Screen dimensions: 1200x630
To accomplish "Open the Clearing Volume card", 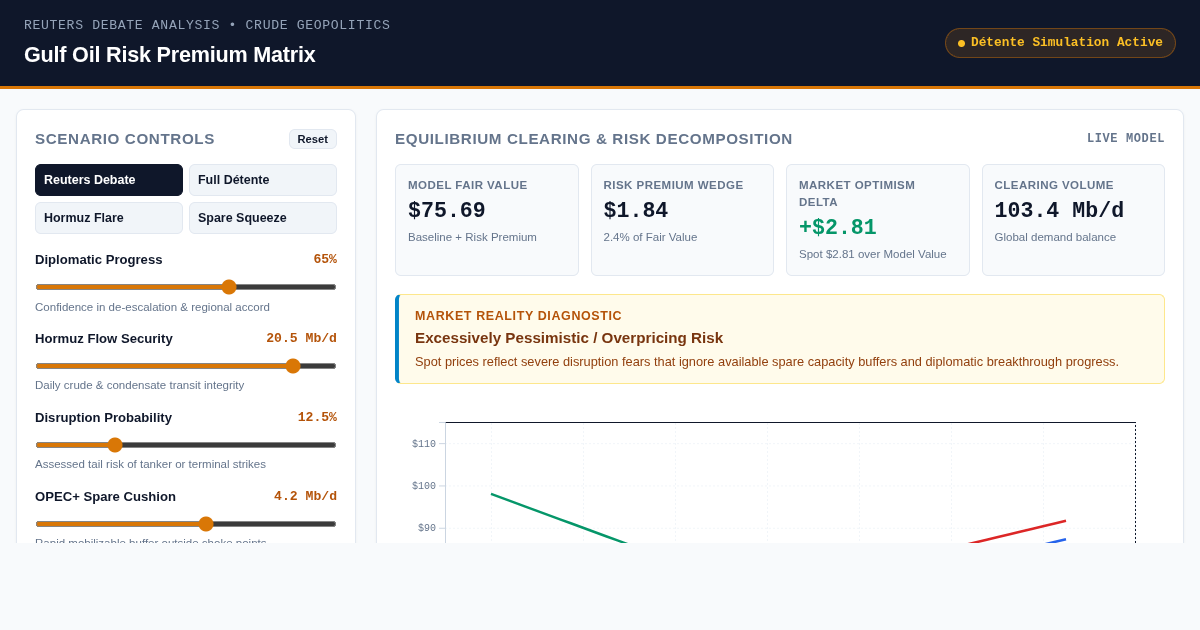I will click(x=1073, y=220).
